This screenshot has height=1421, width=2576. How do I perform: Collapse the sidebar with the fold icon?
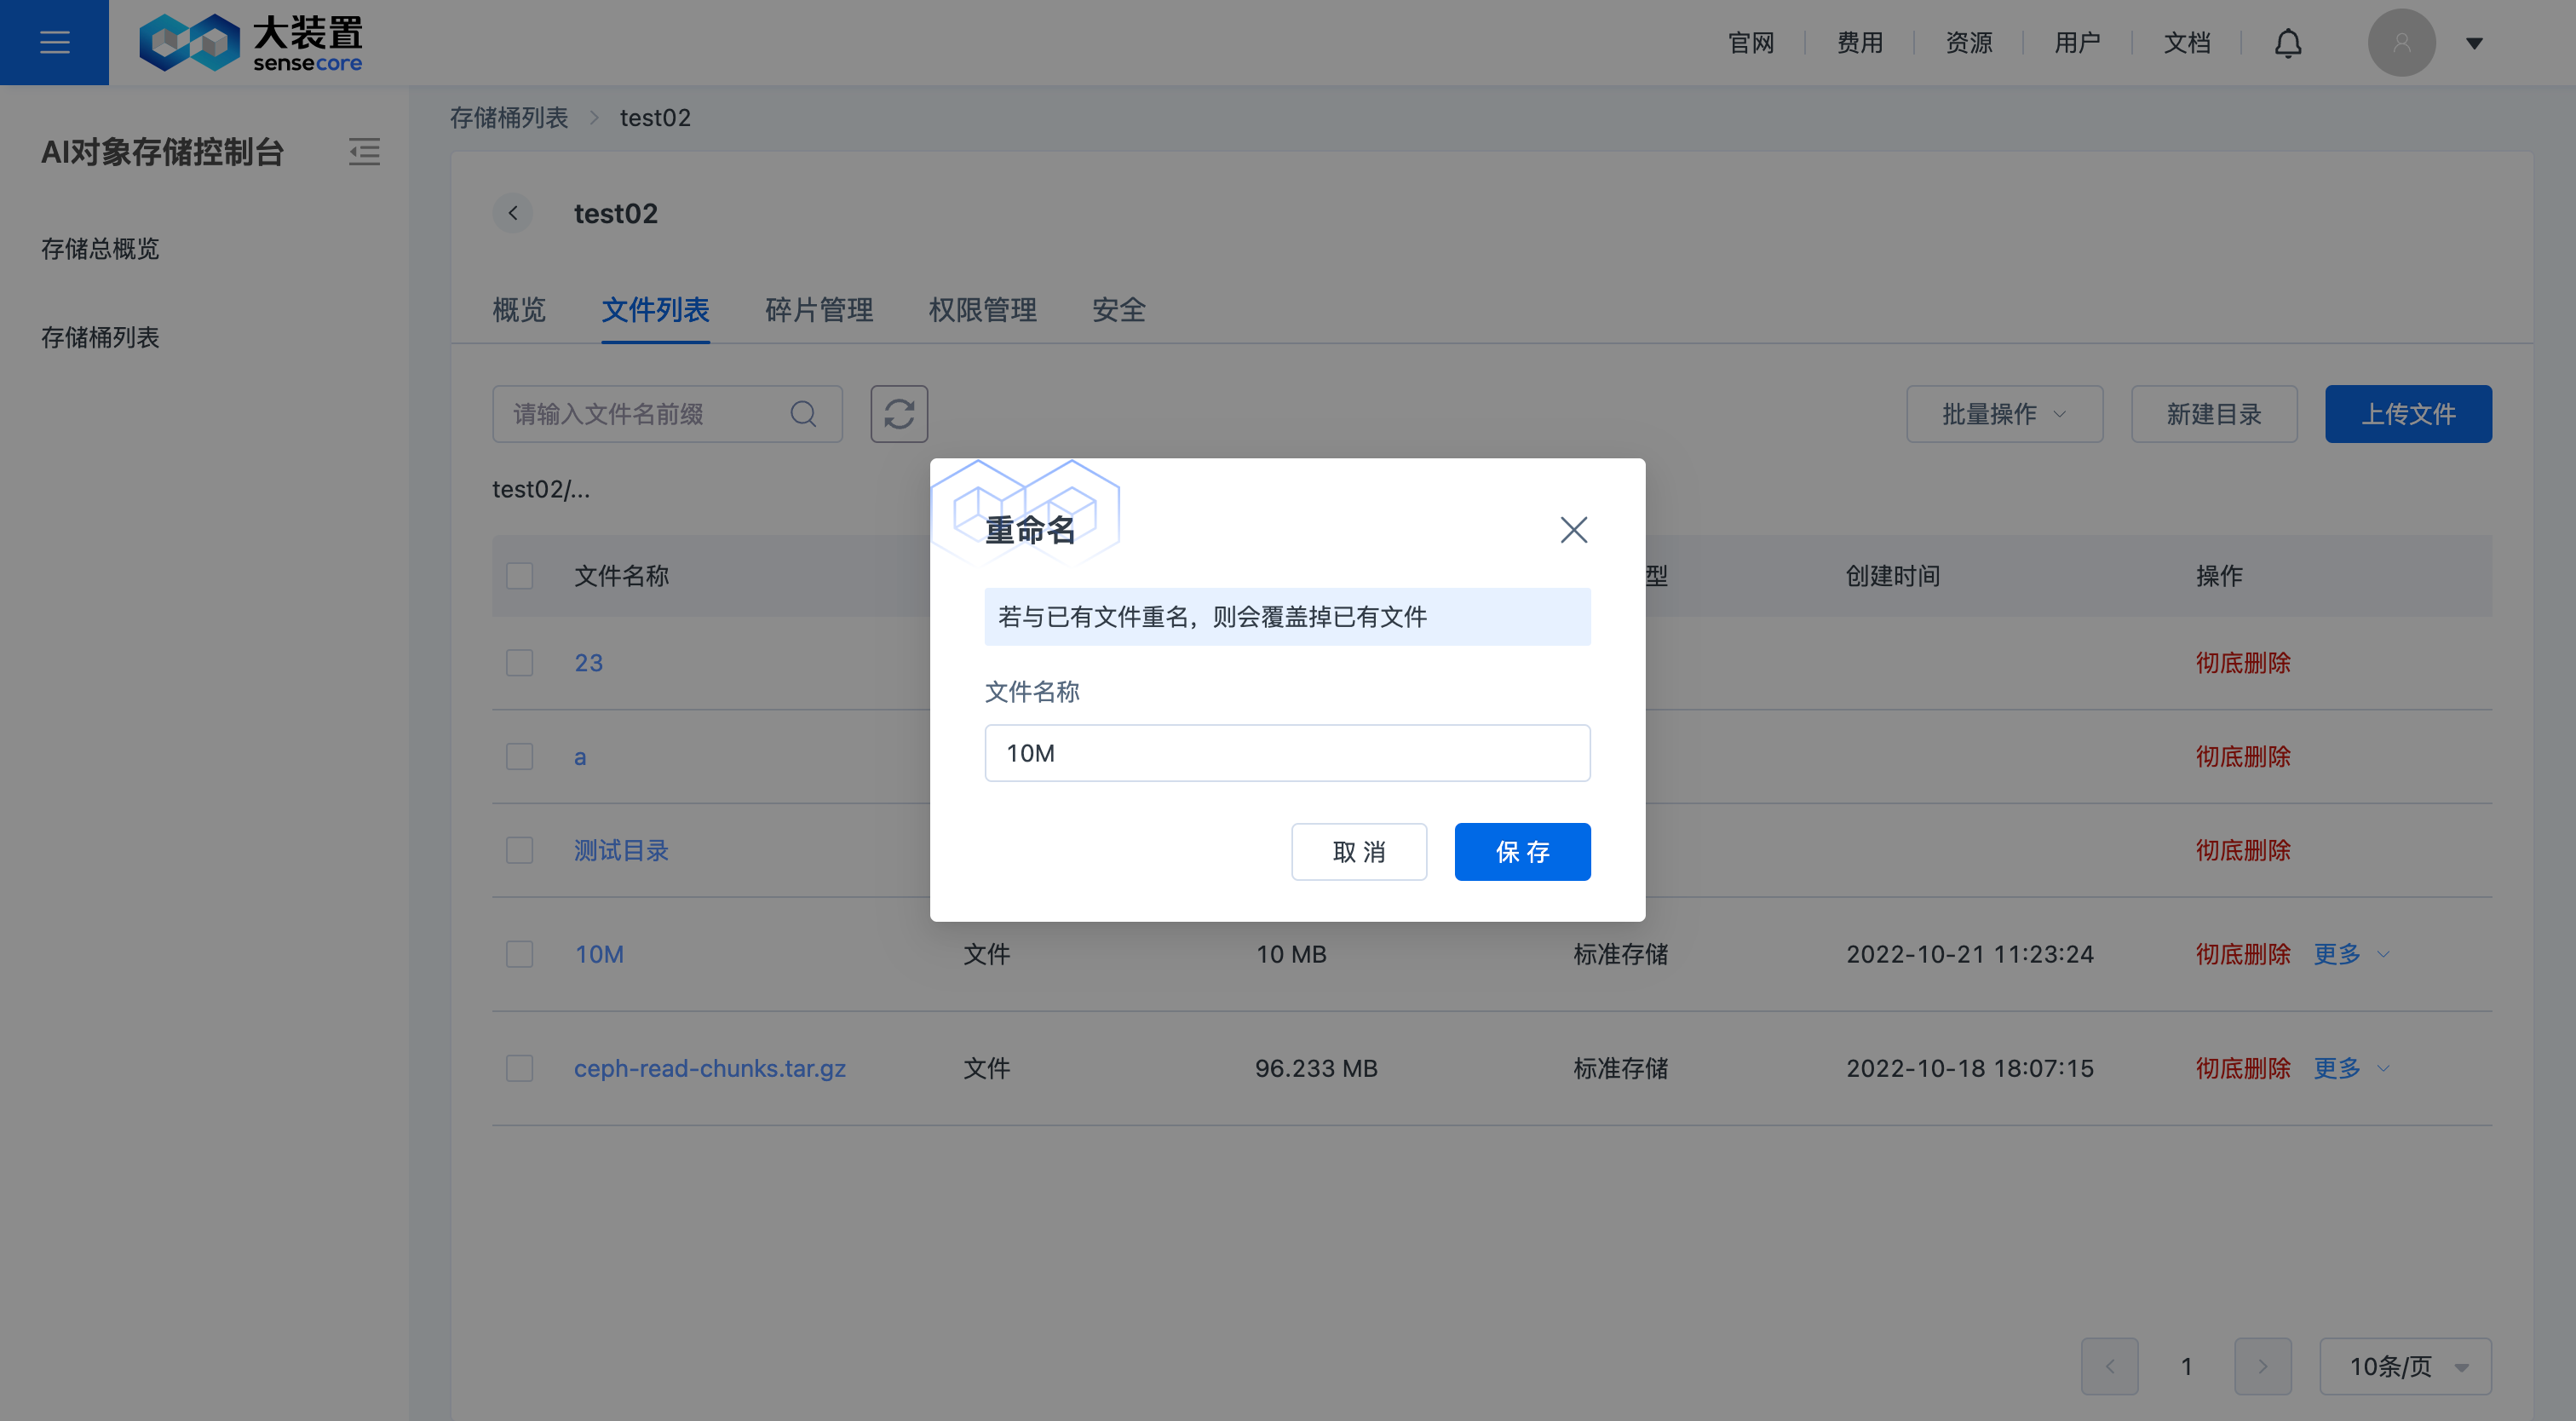point(364,152)
